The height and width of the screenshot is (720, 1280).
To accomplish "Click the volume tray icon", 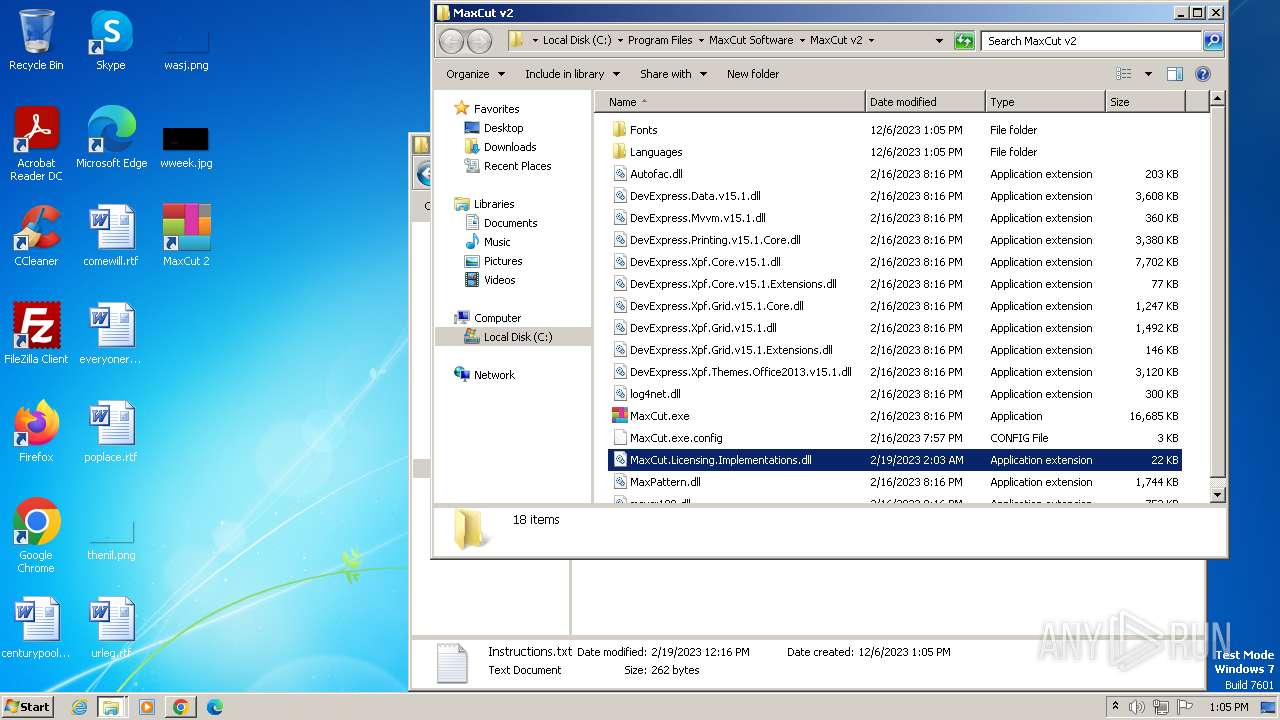I will click(1137, 707).
